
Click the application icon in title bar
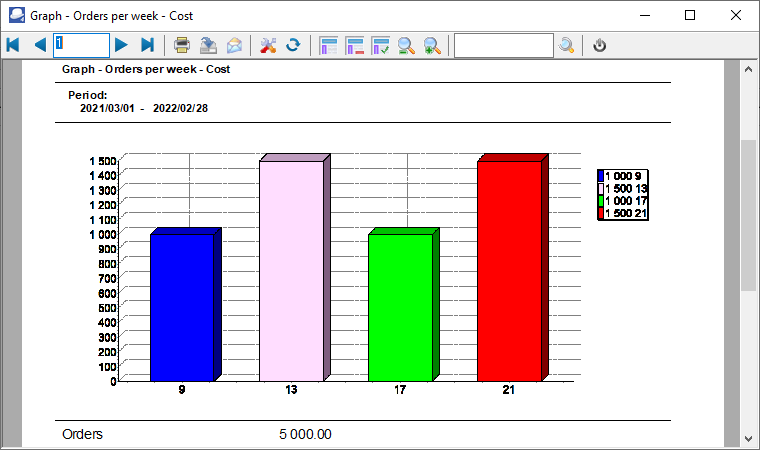tap(17, 16)
